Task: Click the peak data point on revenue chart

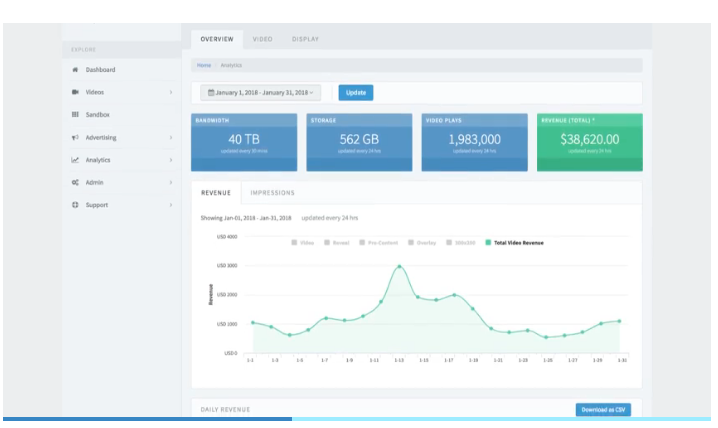Action: pyautogui.click(x=399, y=267)
